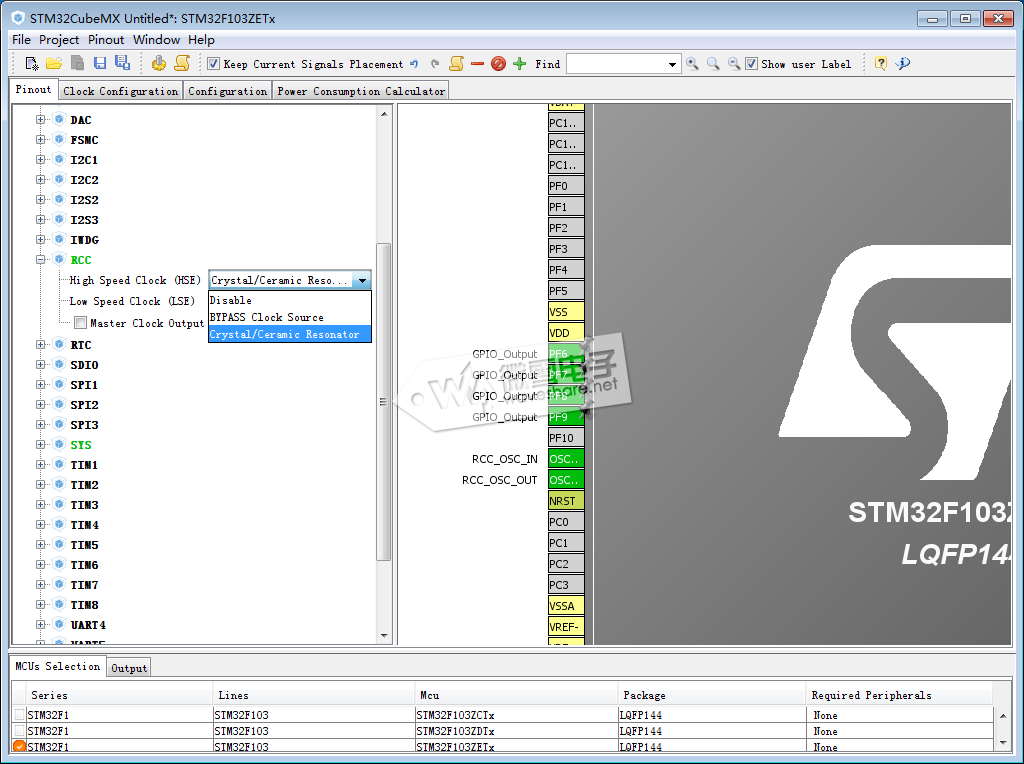Click the PF10 pin on the chip

[x=566, y=438]
